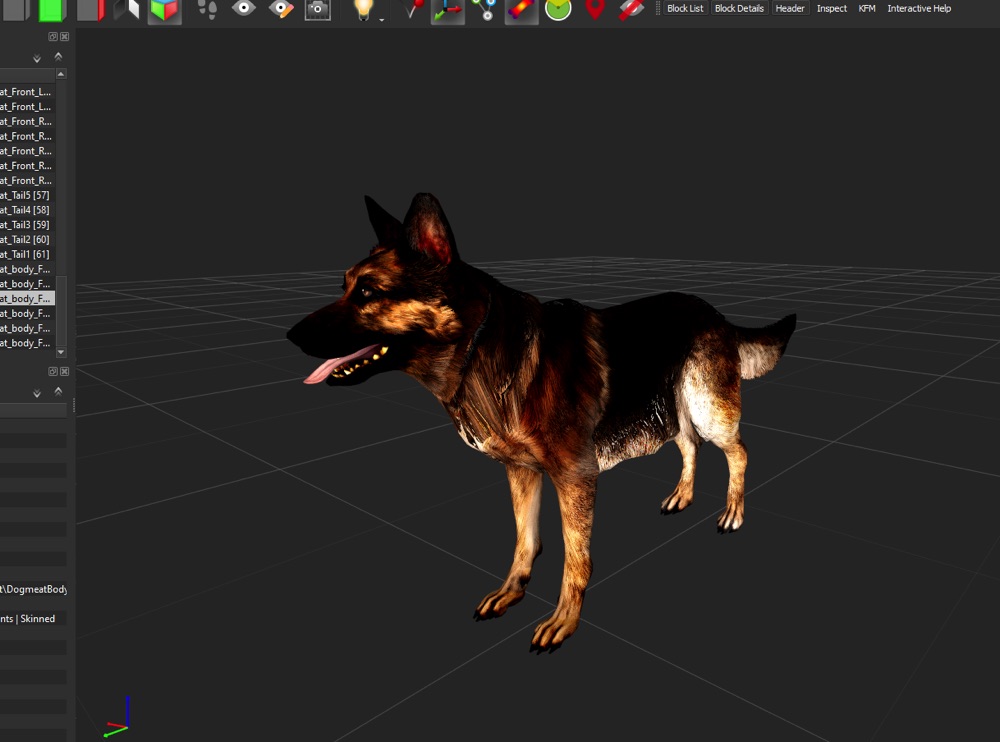Image resolution: width=1000 pixels, height=742 pixels.
Task: Float the lower block details panel
Action: click(x=53, y=371)
